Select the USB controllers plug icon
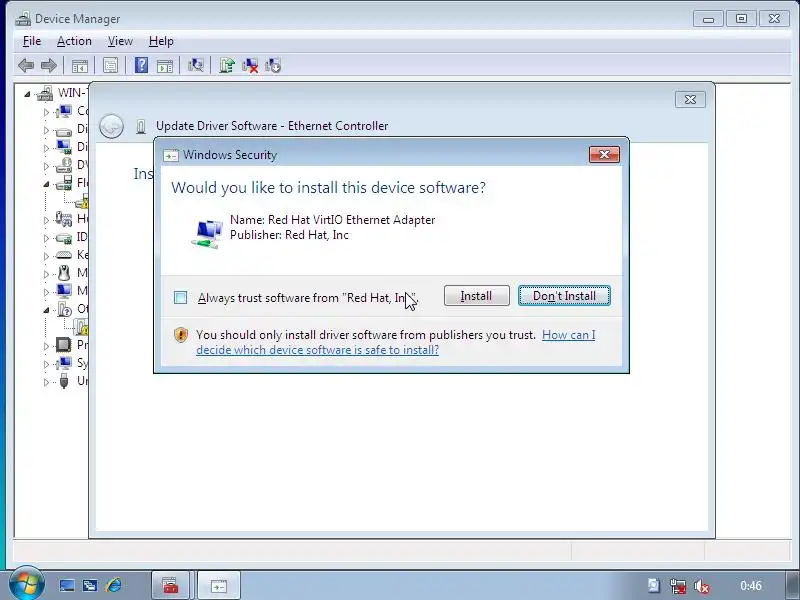This screenshot has width=800, height=600. pos(64,381)
